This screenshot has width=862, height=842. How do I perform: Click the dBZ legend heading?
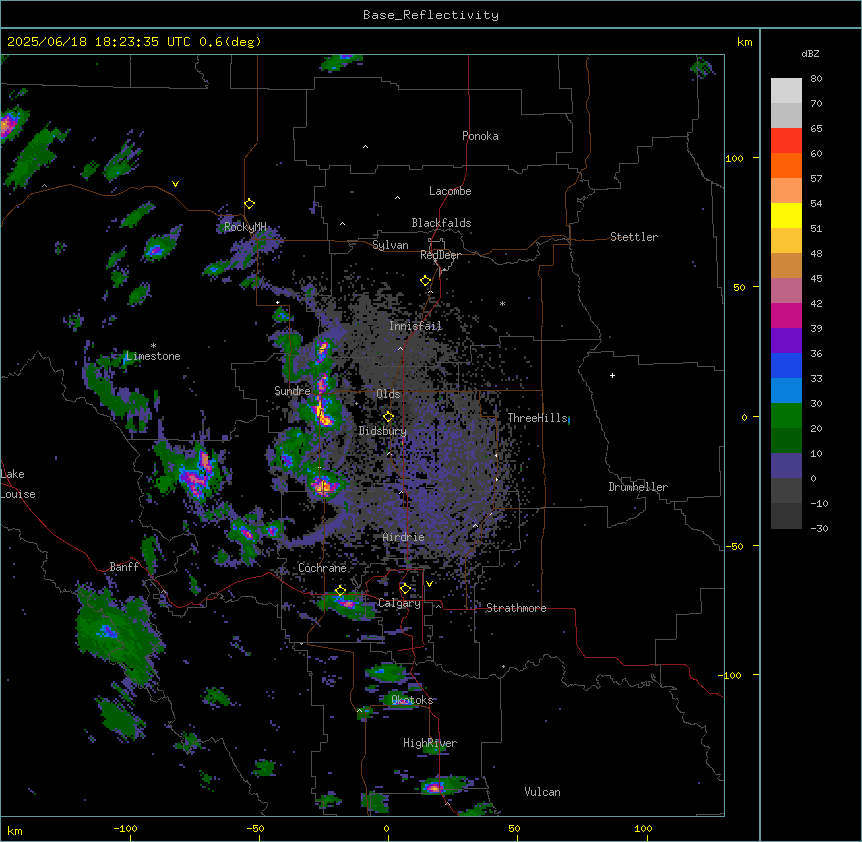click(810, 53)
